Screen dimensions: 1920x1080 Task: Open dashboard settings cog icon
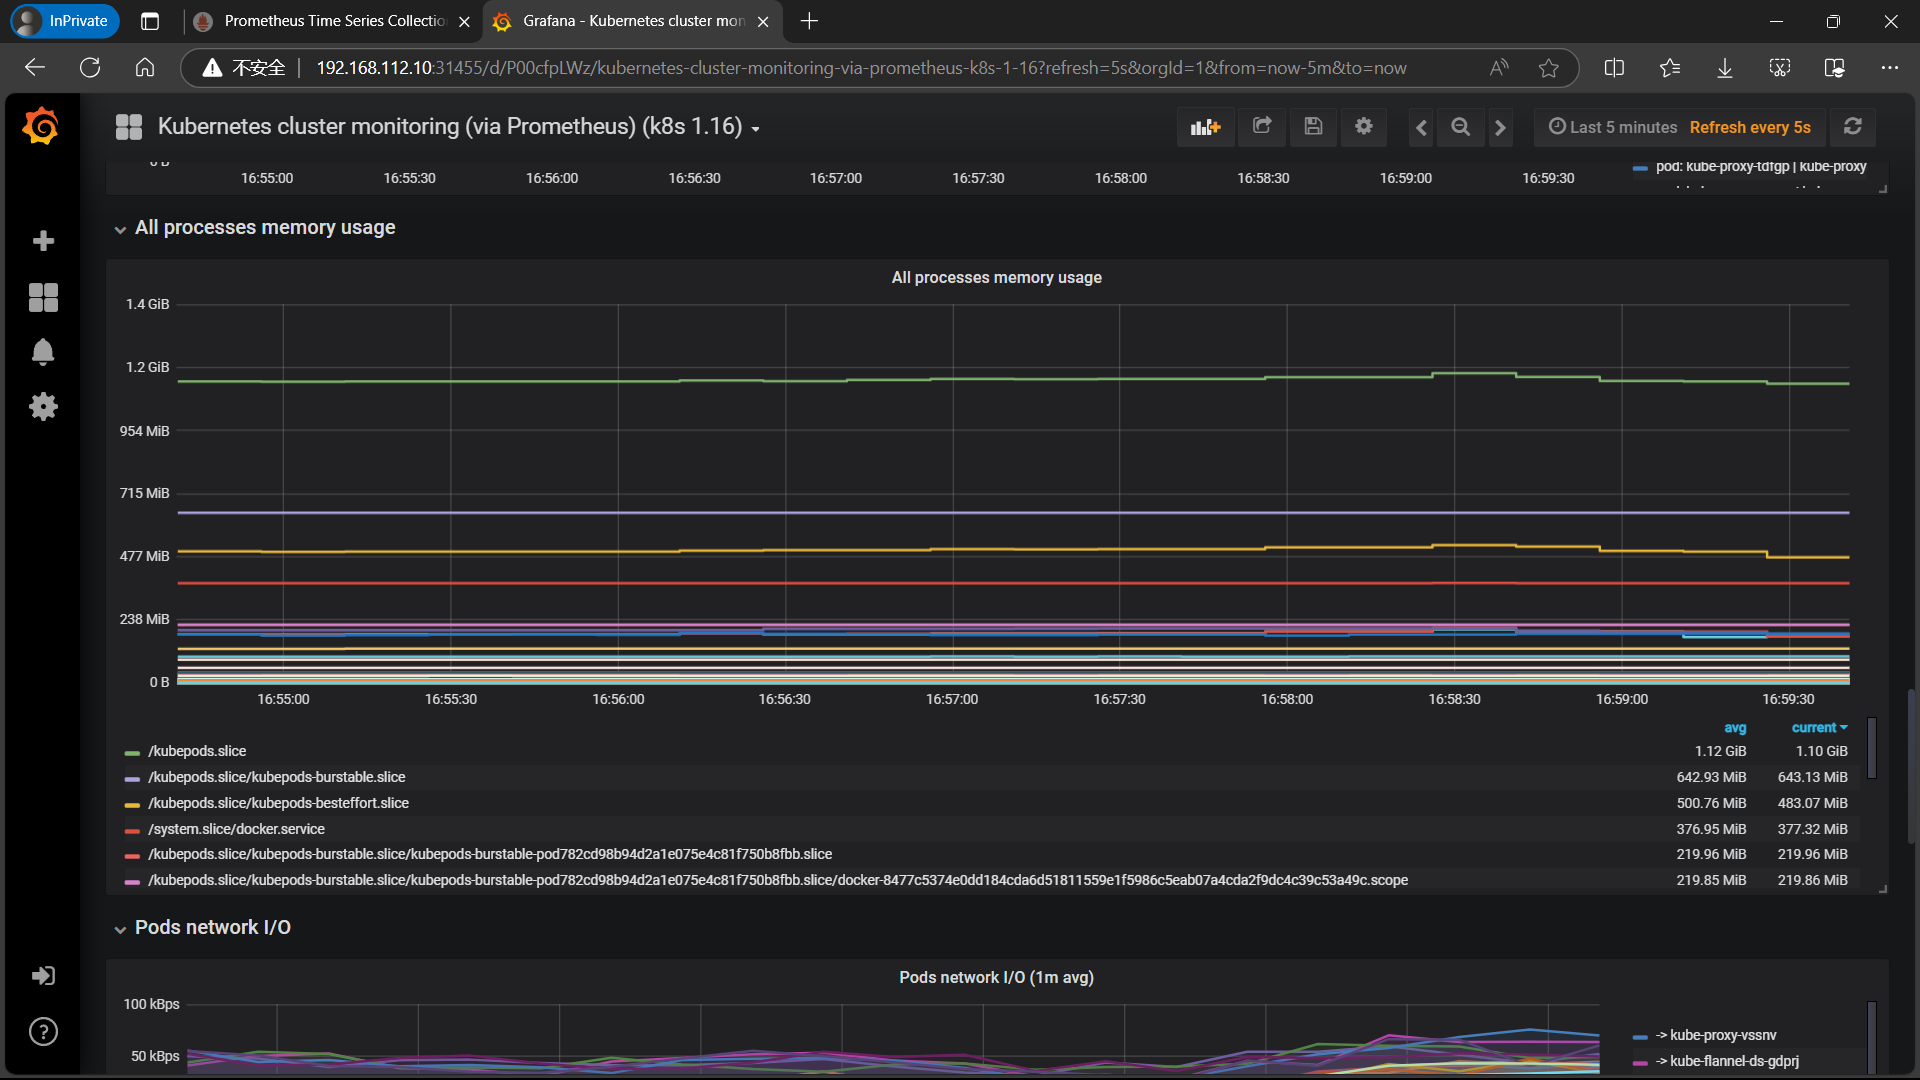click(x=1363, y=127)
